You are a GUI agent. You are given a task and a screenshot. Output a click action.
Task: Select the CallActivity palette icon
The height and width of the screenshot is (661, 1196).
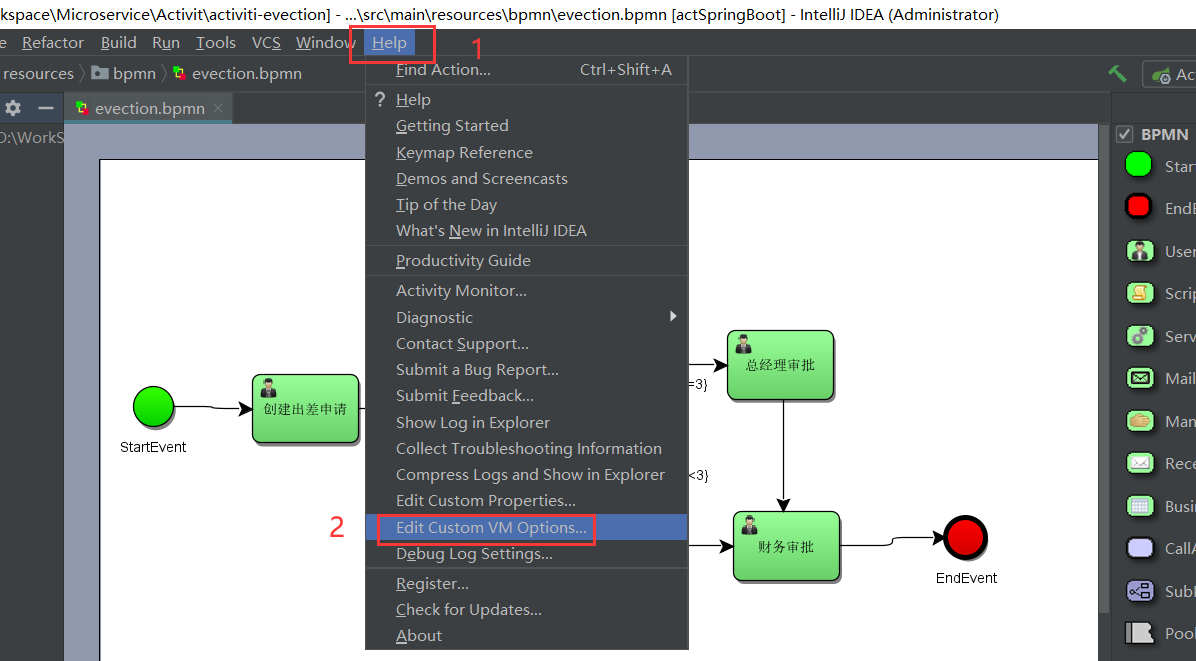pyautogui.click(x=1140, y=548)
